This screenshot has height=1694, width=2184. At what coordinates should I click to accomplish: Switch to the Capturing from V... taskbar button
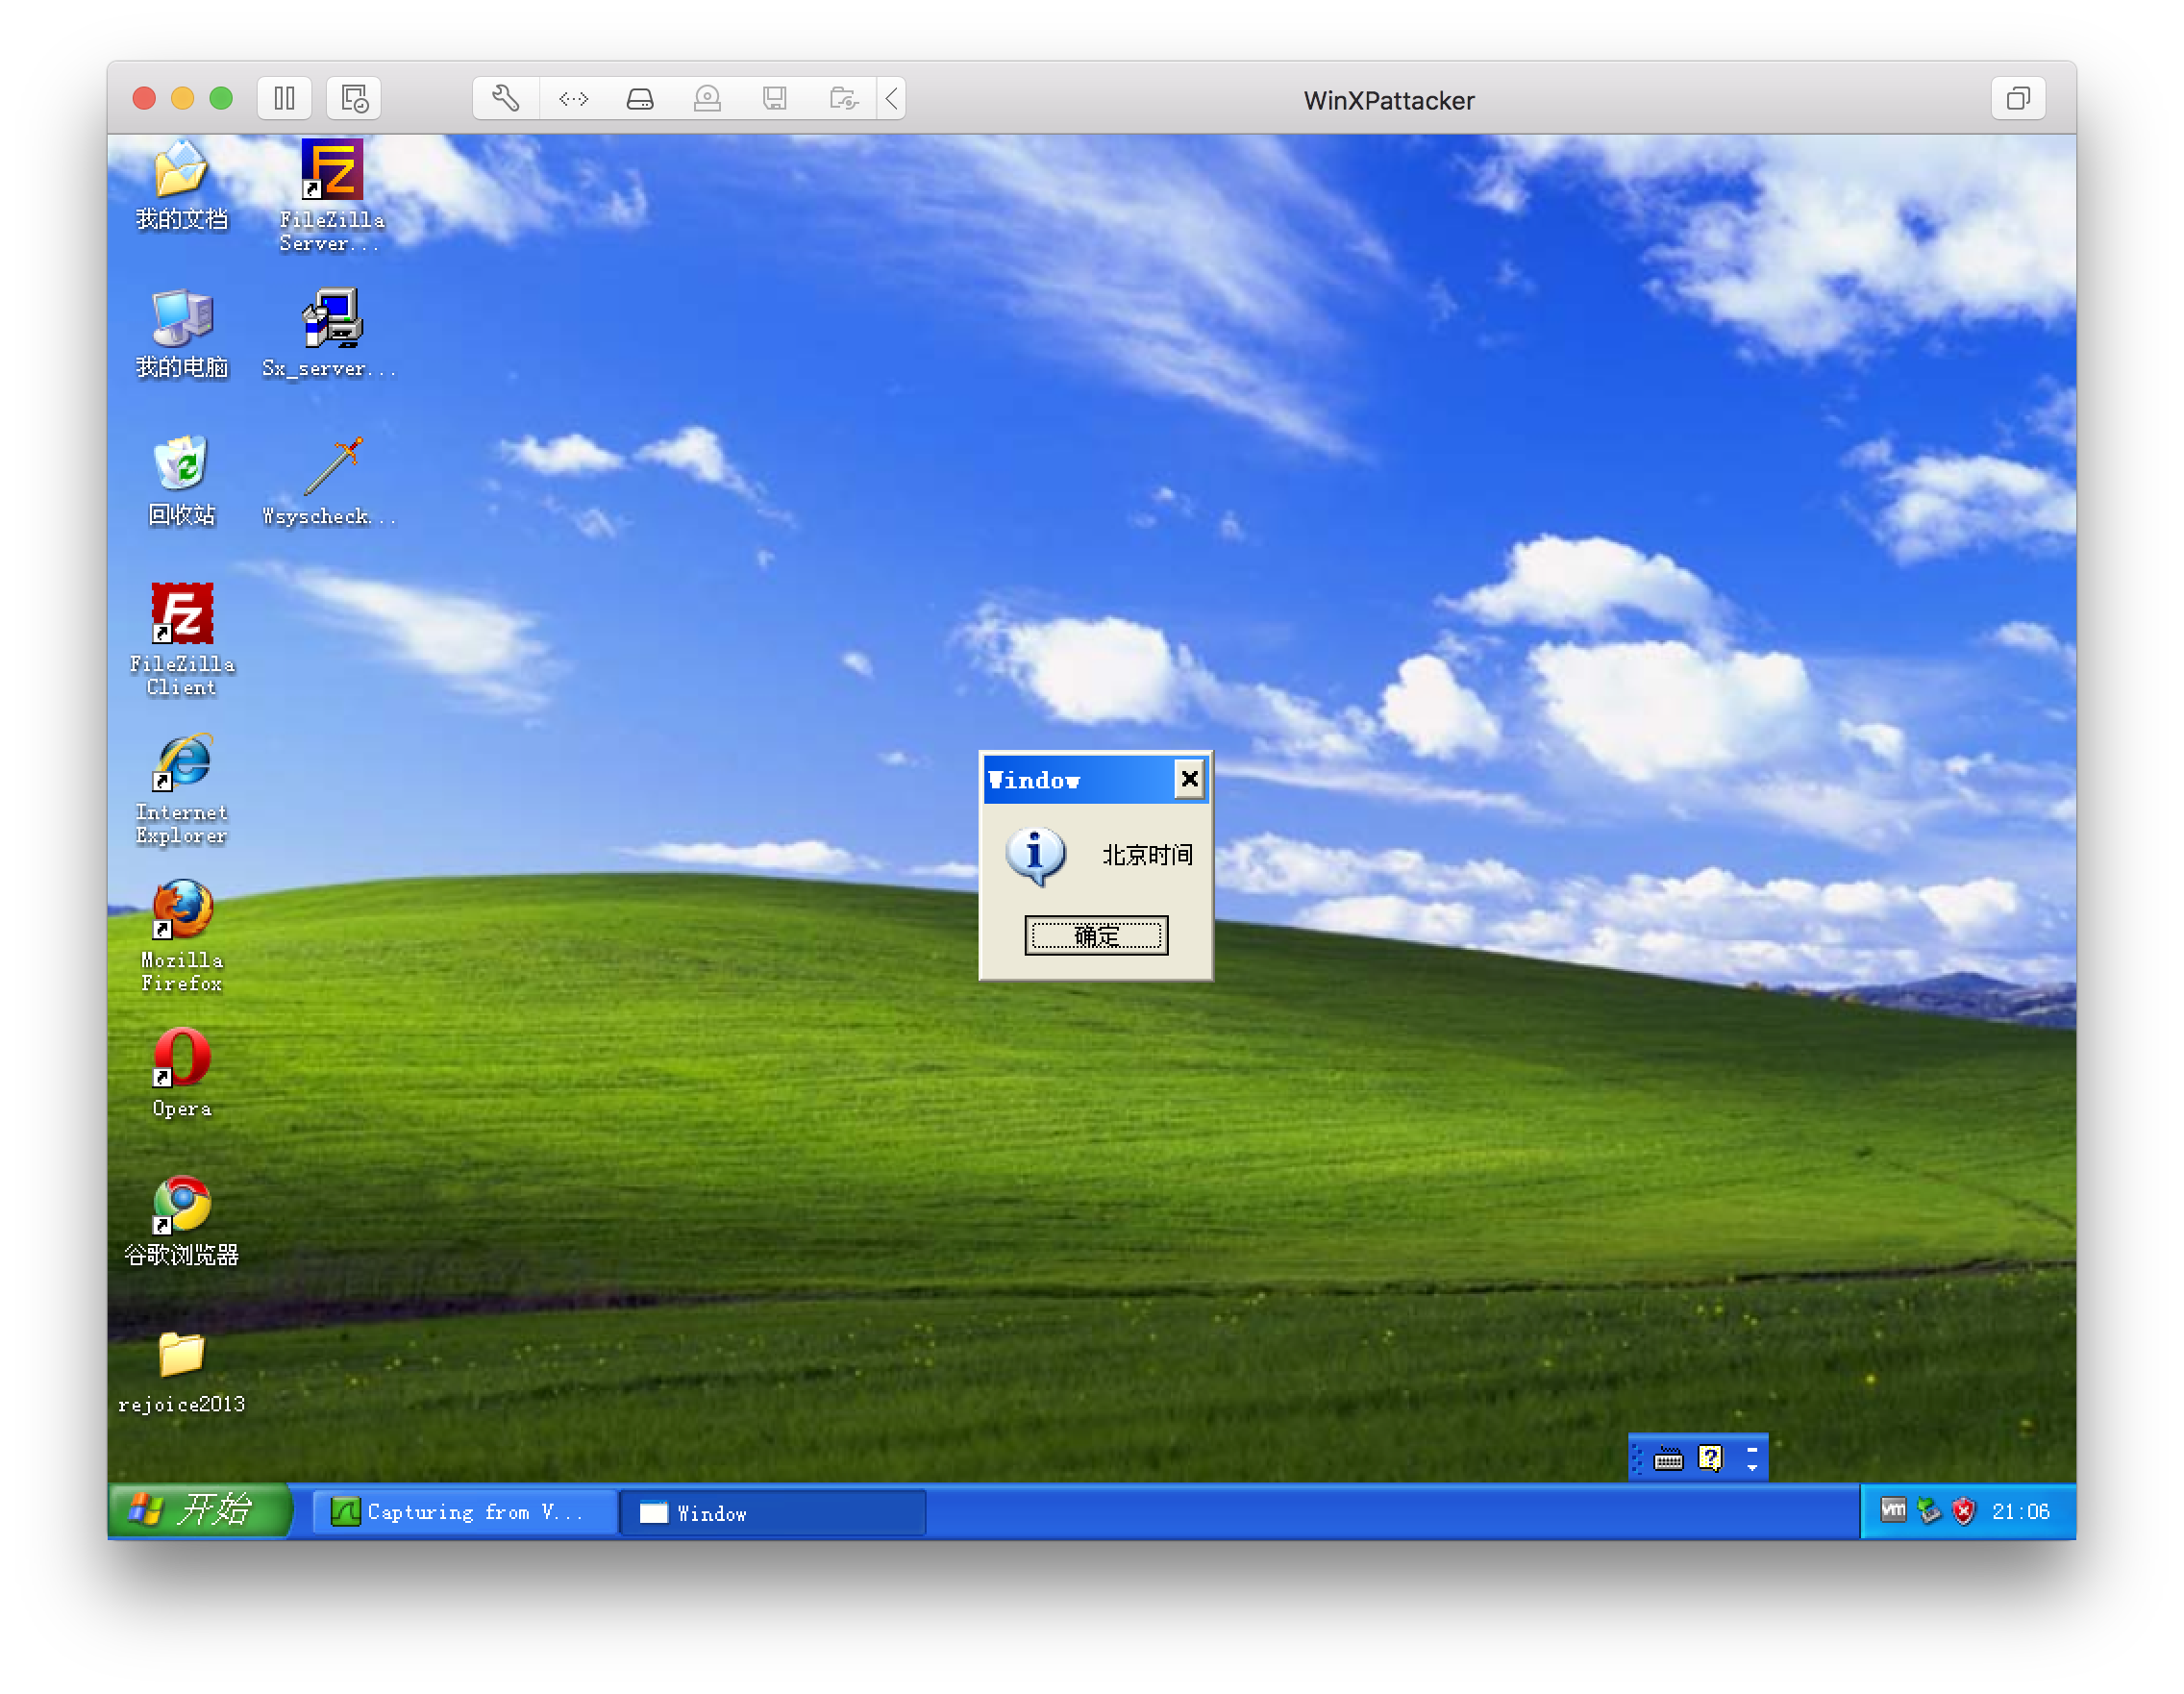click(464, 1512)
